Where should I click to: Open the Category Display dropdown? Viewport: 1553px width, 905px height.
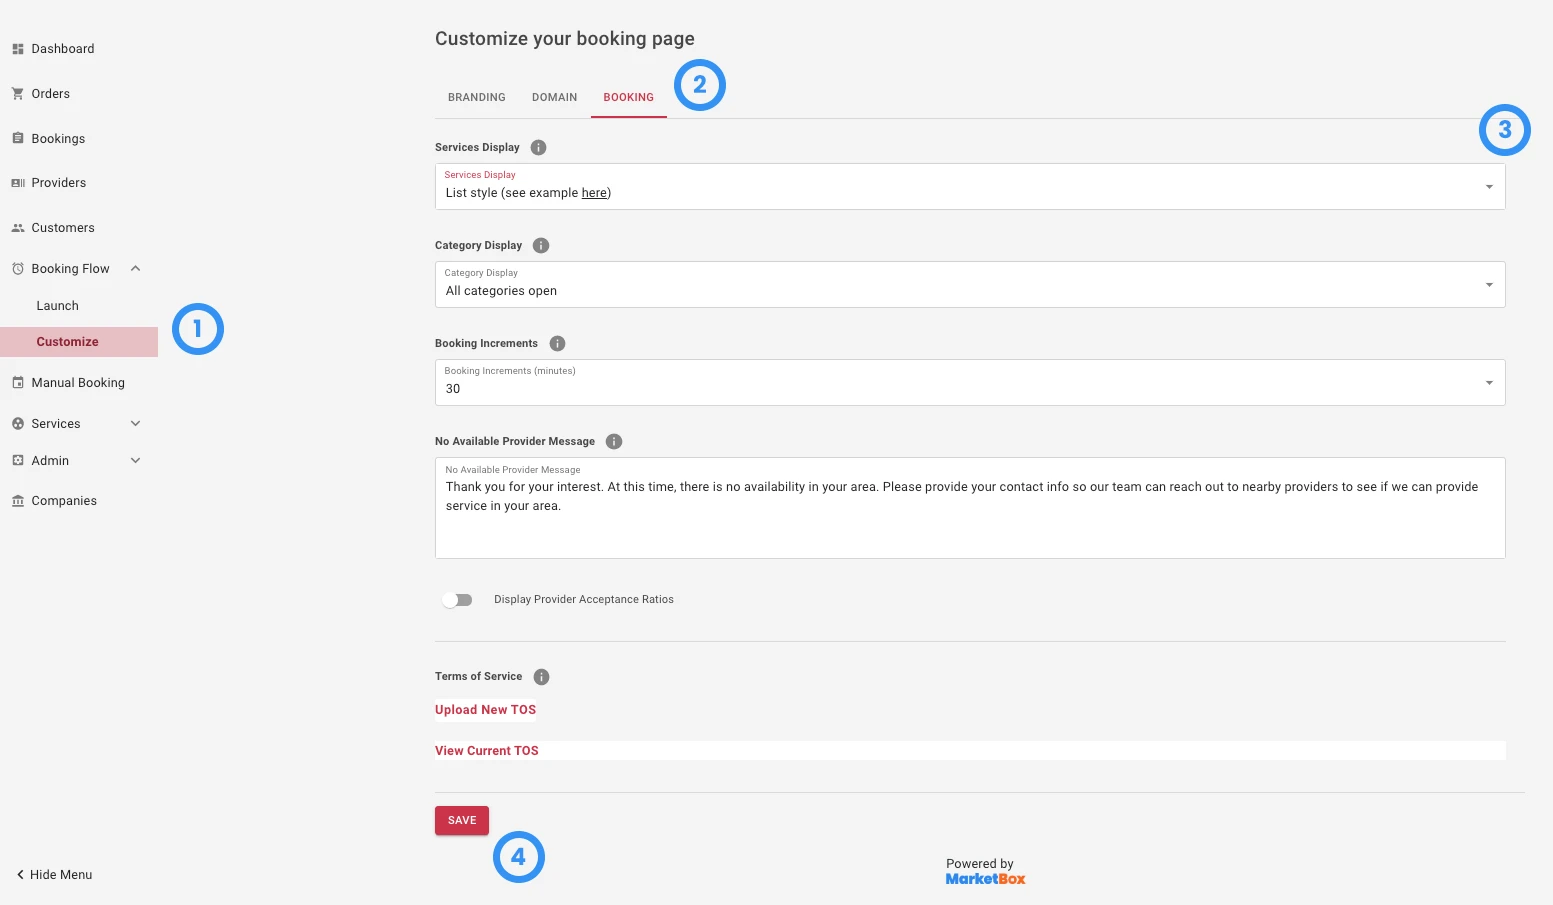click(x=1488, y=284)
